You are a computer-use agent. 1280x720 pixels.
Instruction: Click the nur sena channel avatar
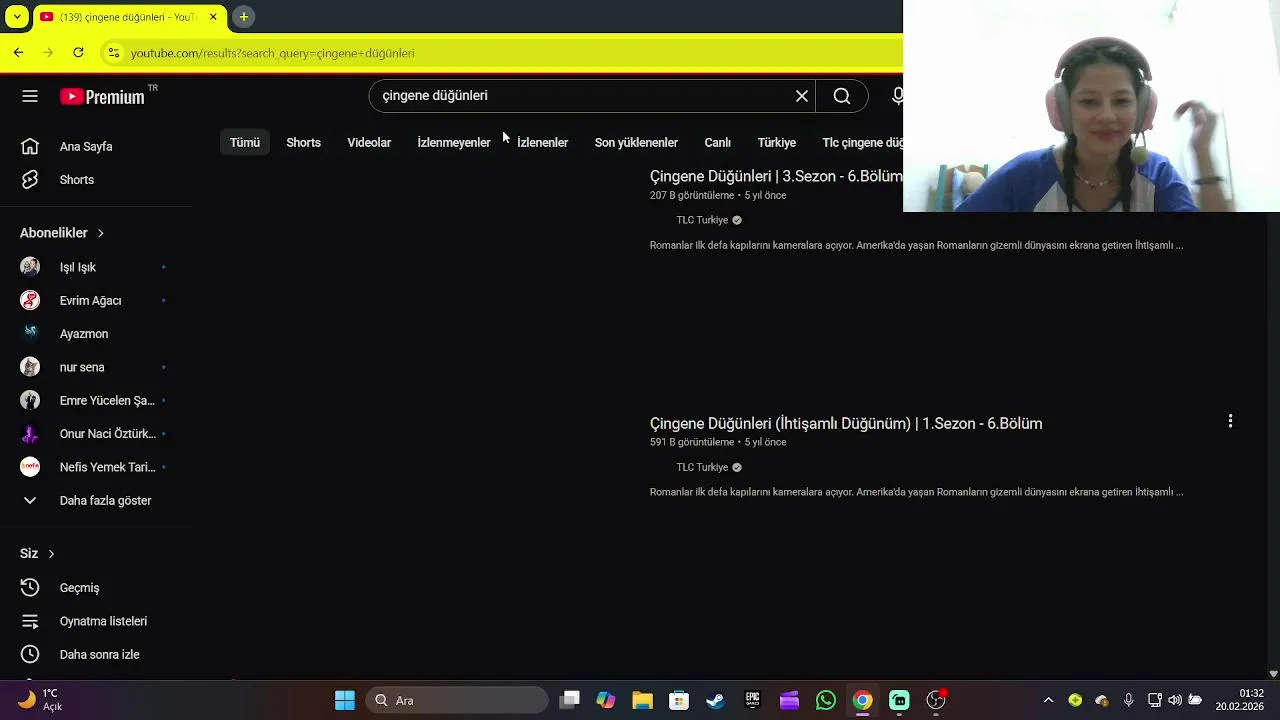pyautogui.click(x=30, y=367)
